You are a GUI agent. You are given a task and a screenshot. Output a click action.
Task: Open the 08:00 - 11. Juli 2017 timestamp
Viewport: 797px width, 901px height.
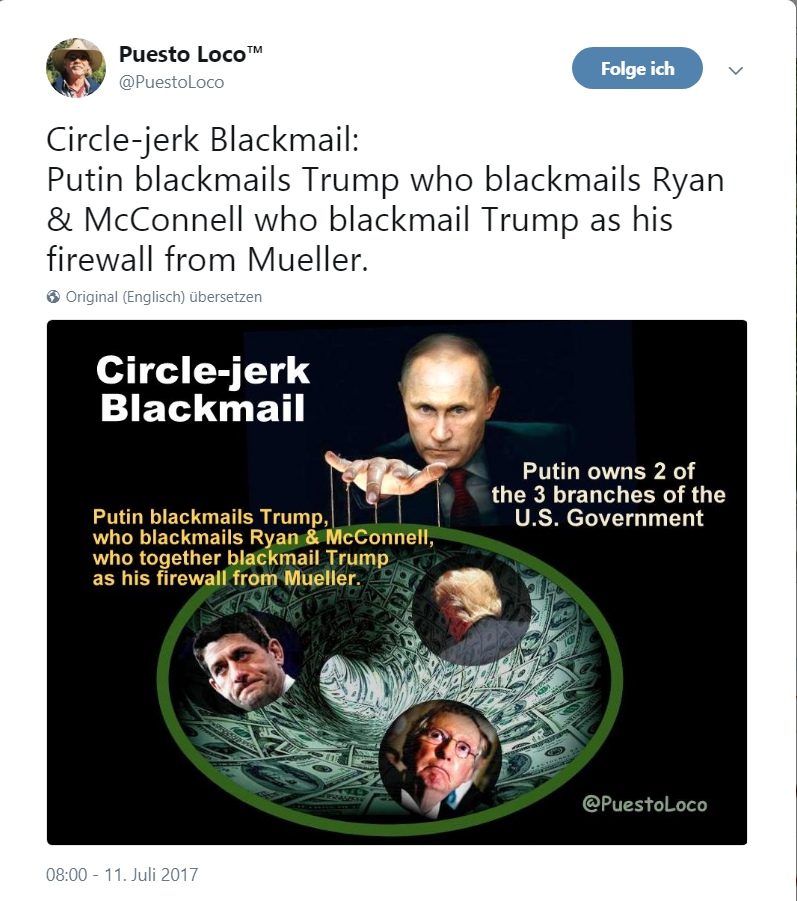pos(122,875)
